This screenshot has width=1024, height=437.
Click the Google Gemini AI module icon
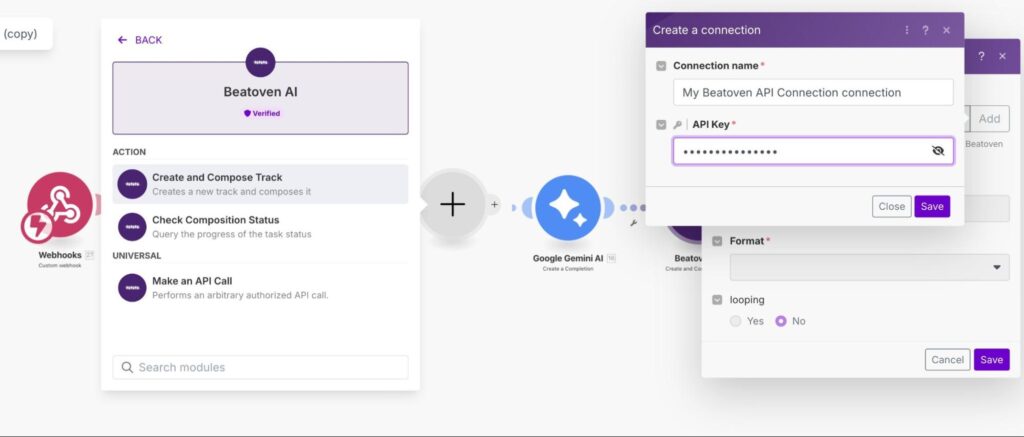pos(568,208)
